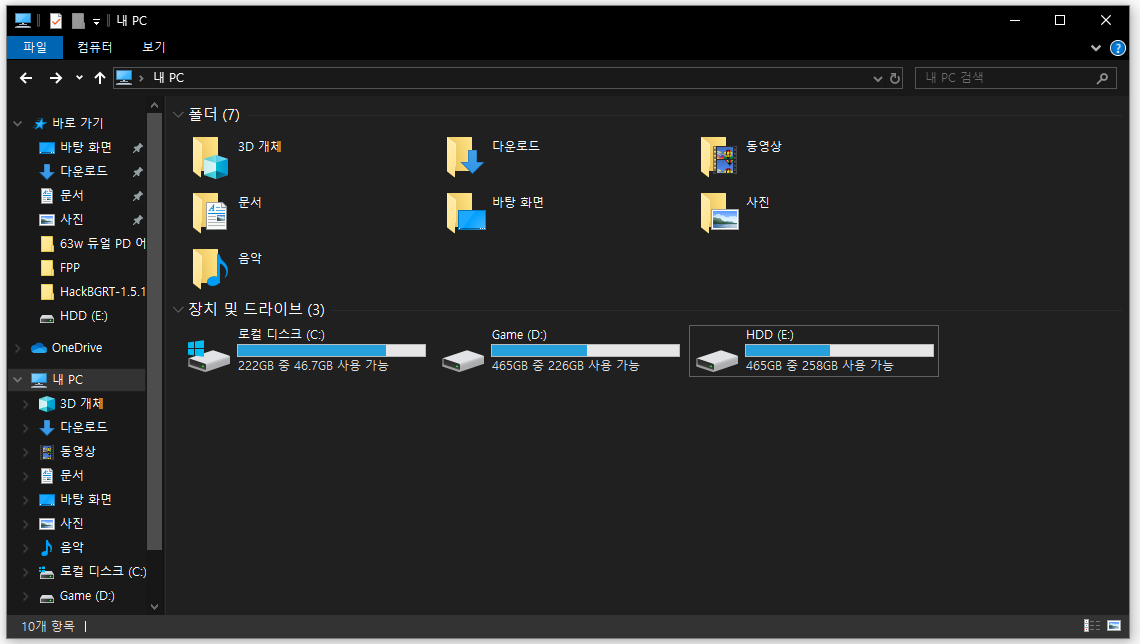Open address bar history dropdown
This screenshot has height=644, width=1140.
(x=878, y=78)
